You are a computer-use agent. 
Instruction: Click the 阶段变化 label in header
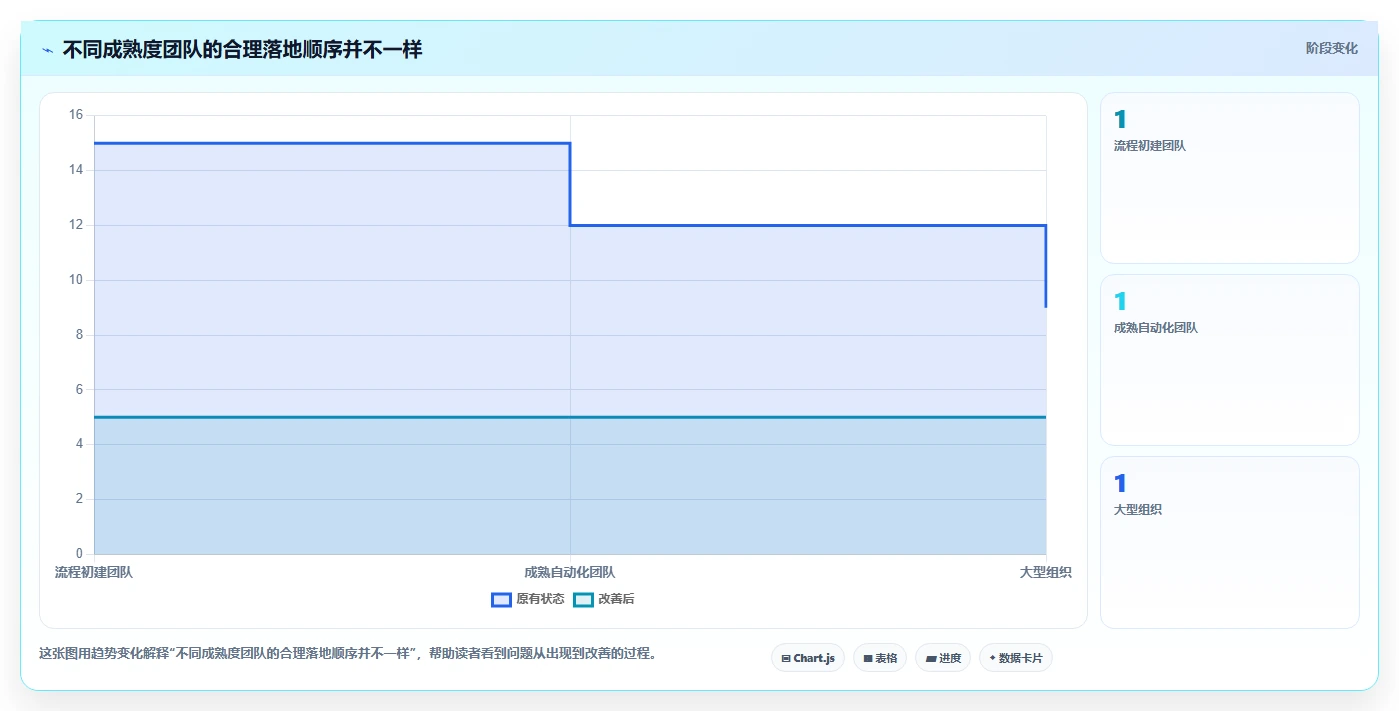[x=1331, y=48]
